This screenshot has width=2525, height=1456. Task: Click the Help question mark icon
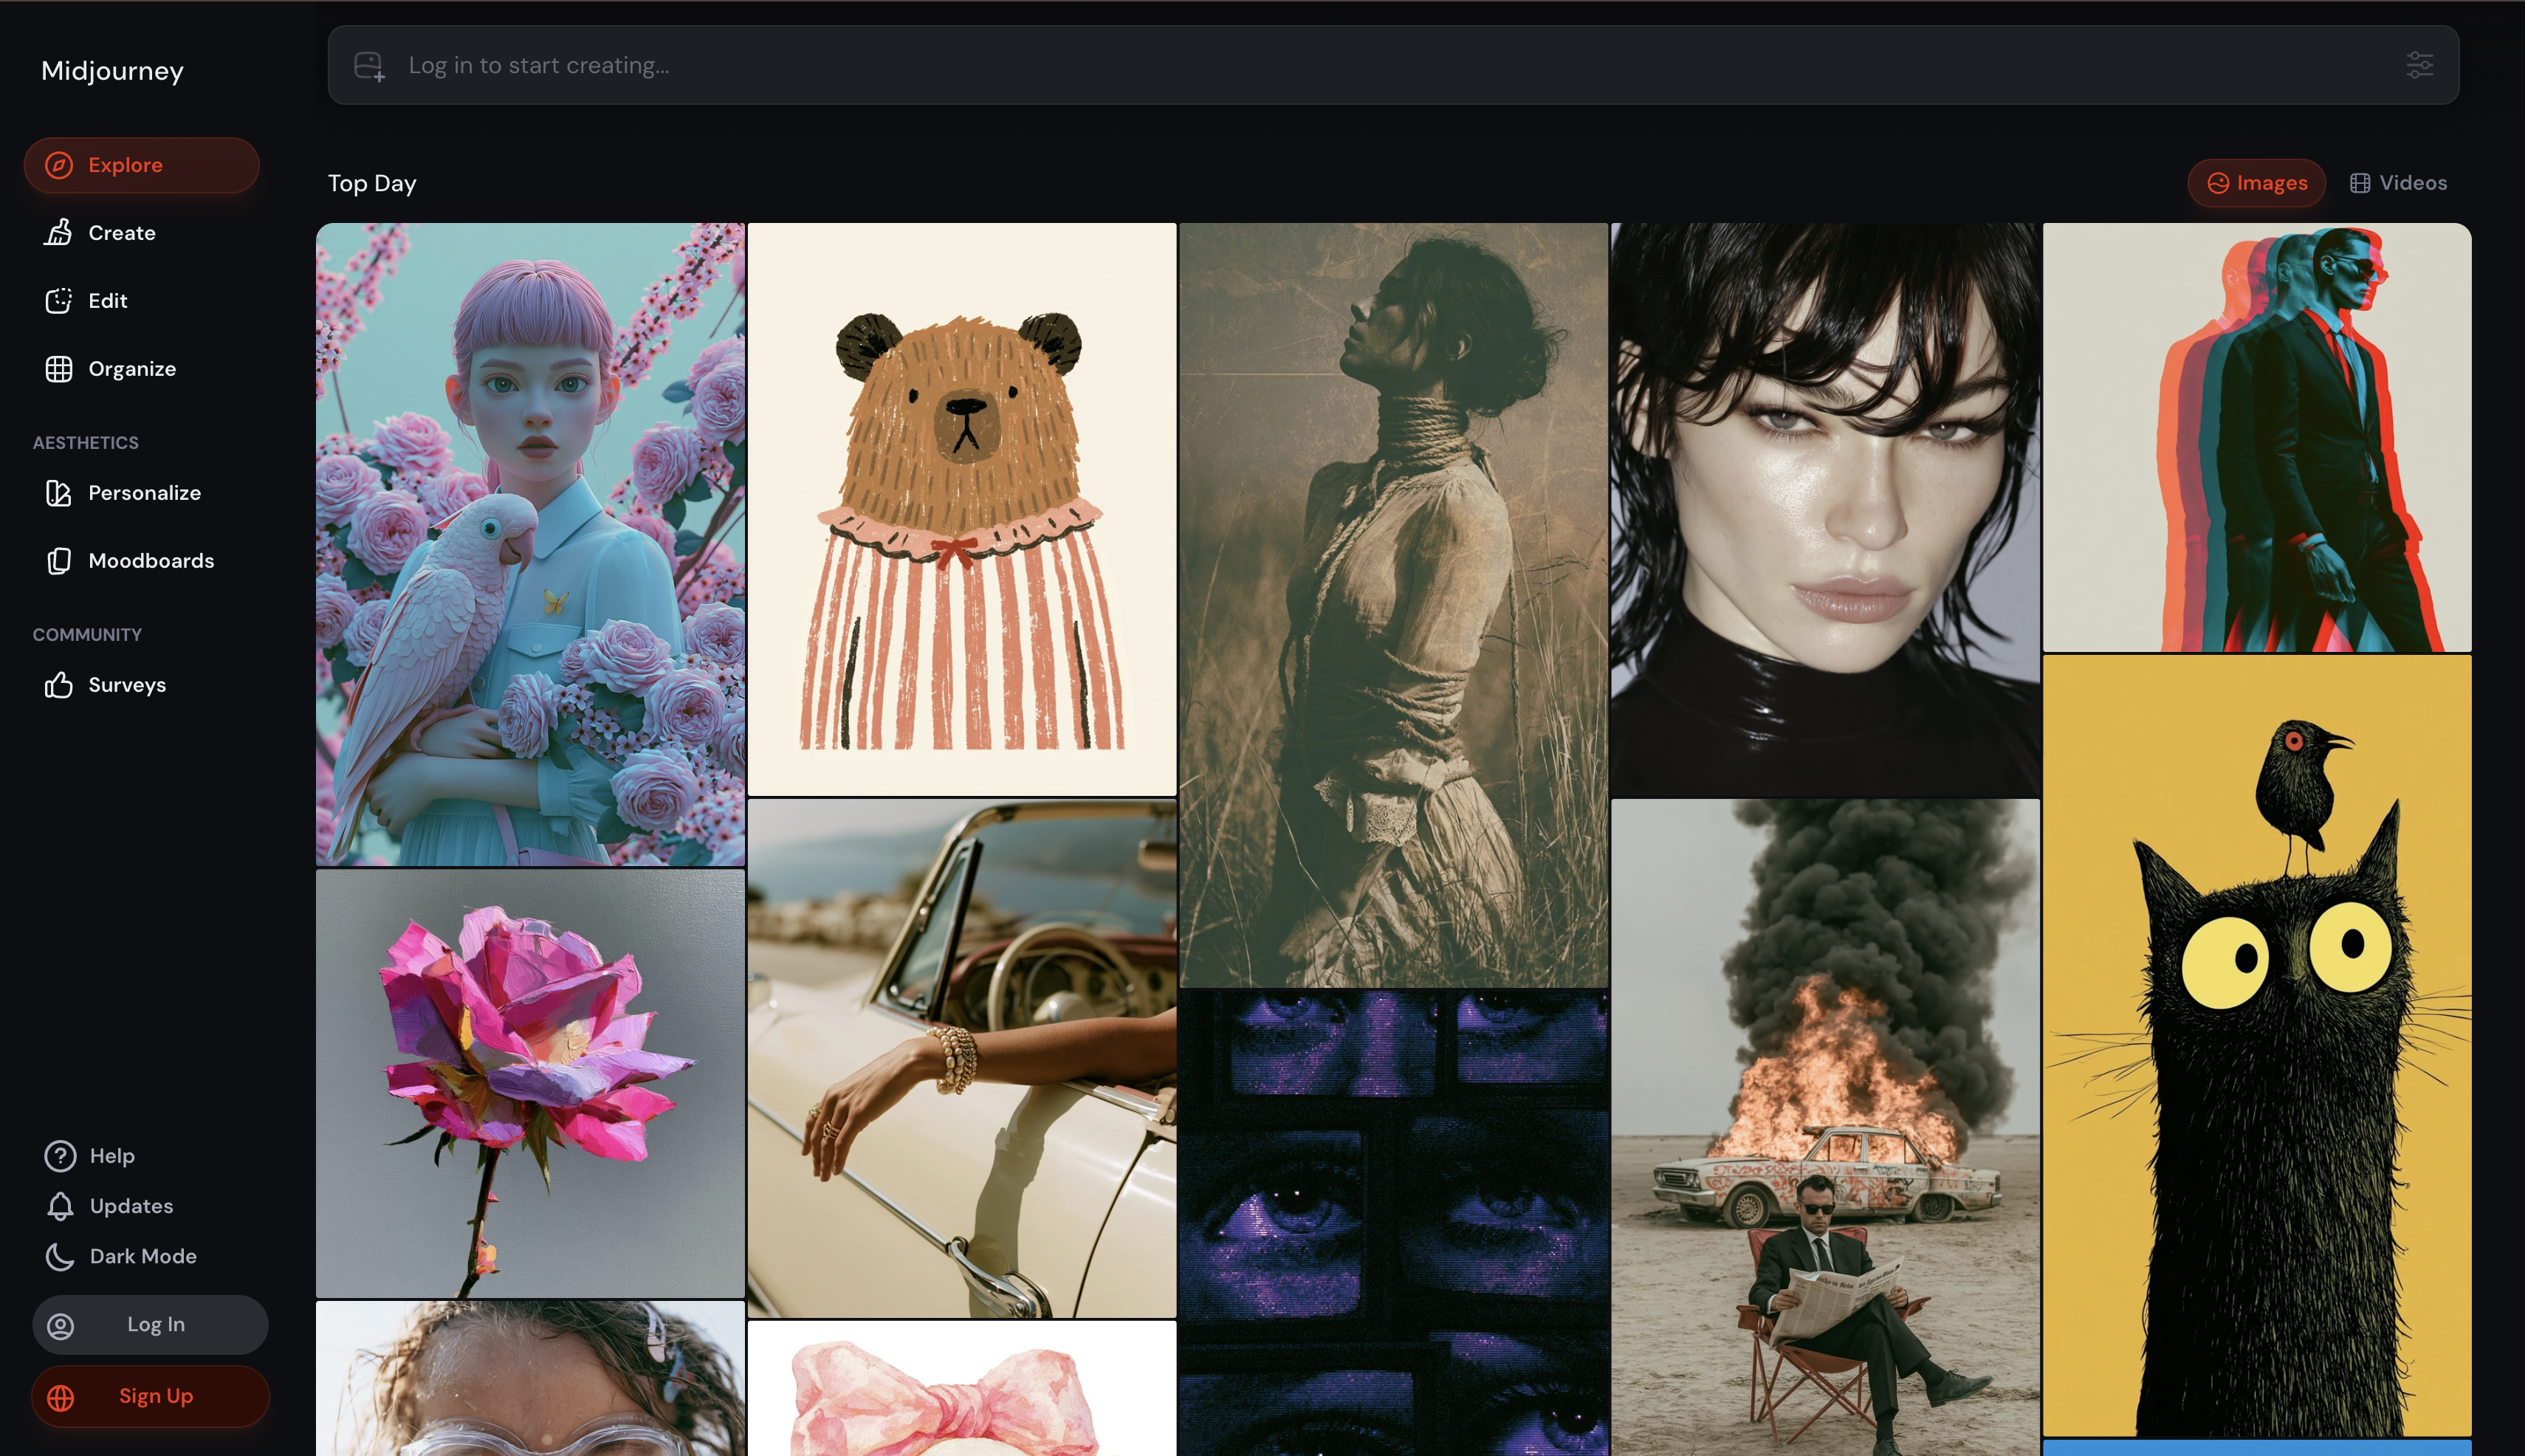click(x=60, y=1155)
